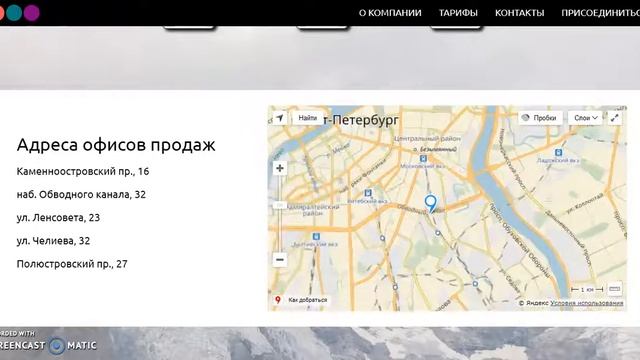Click the Яндекс copyright label
The width and height of the screenshot is (640, 360).
[533, 303]
